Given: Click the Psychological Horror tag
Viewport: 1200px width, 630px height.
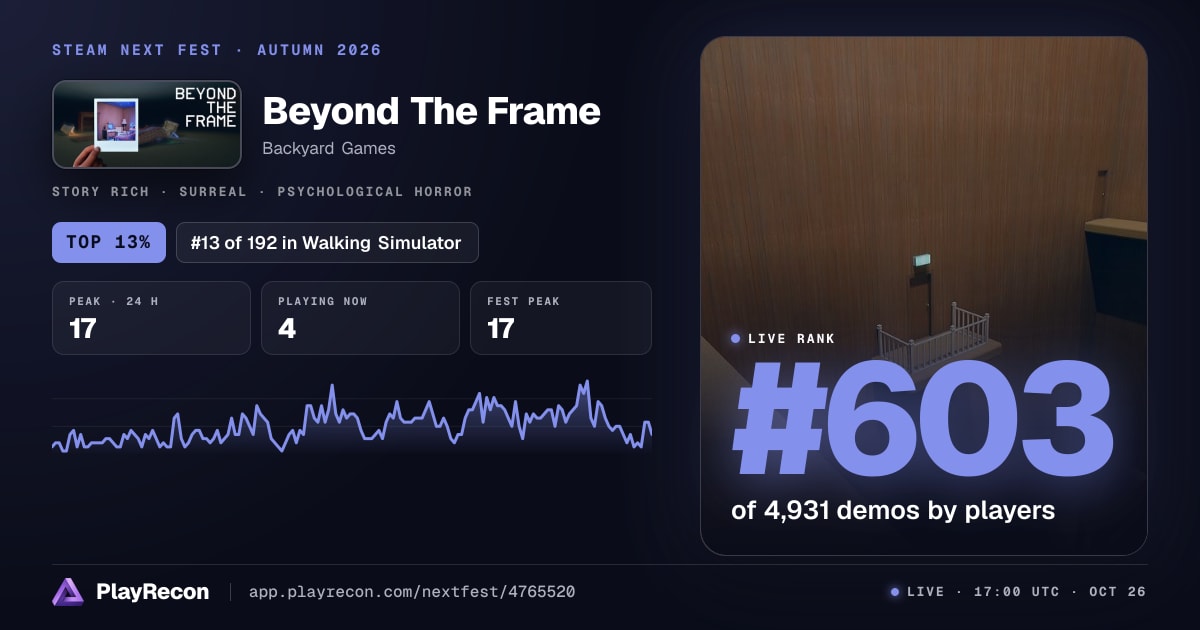Looking at the screenshot, I should (x=375, y=191).
